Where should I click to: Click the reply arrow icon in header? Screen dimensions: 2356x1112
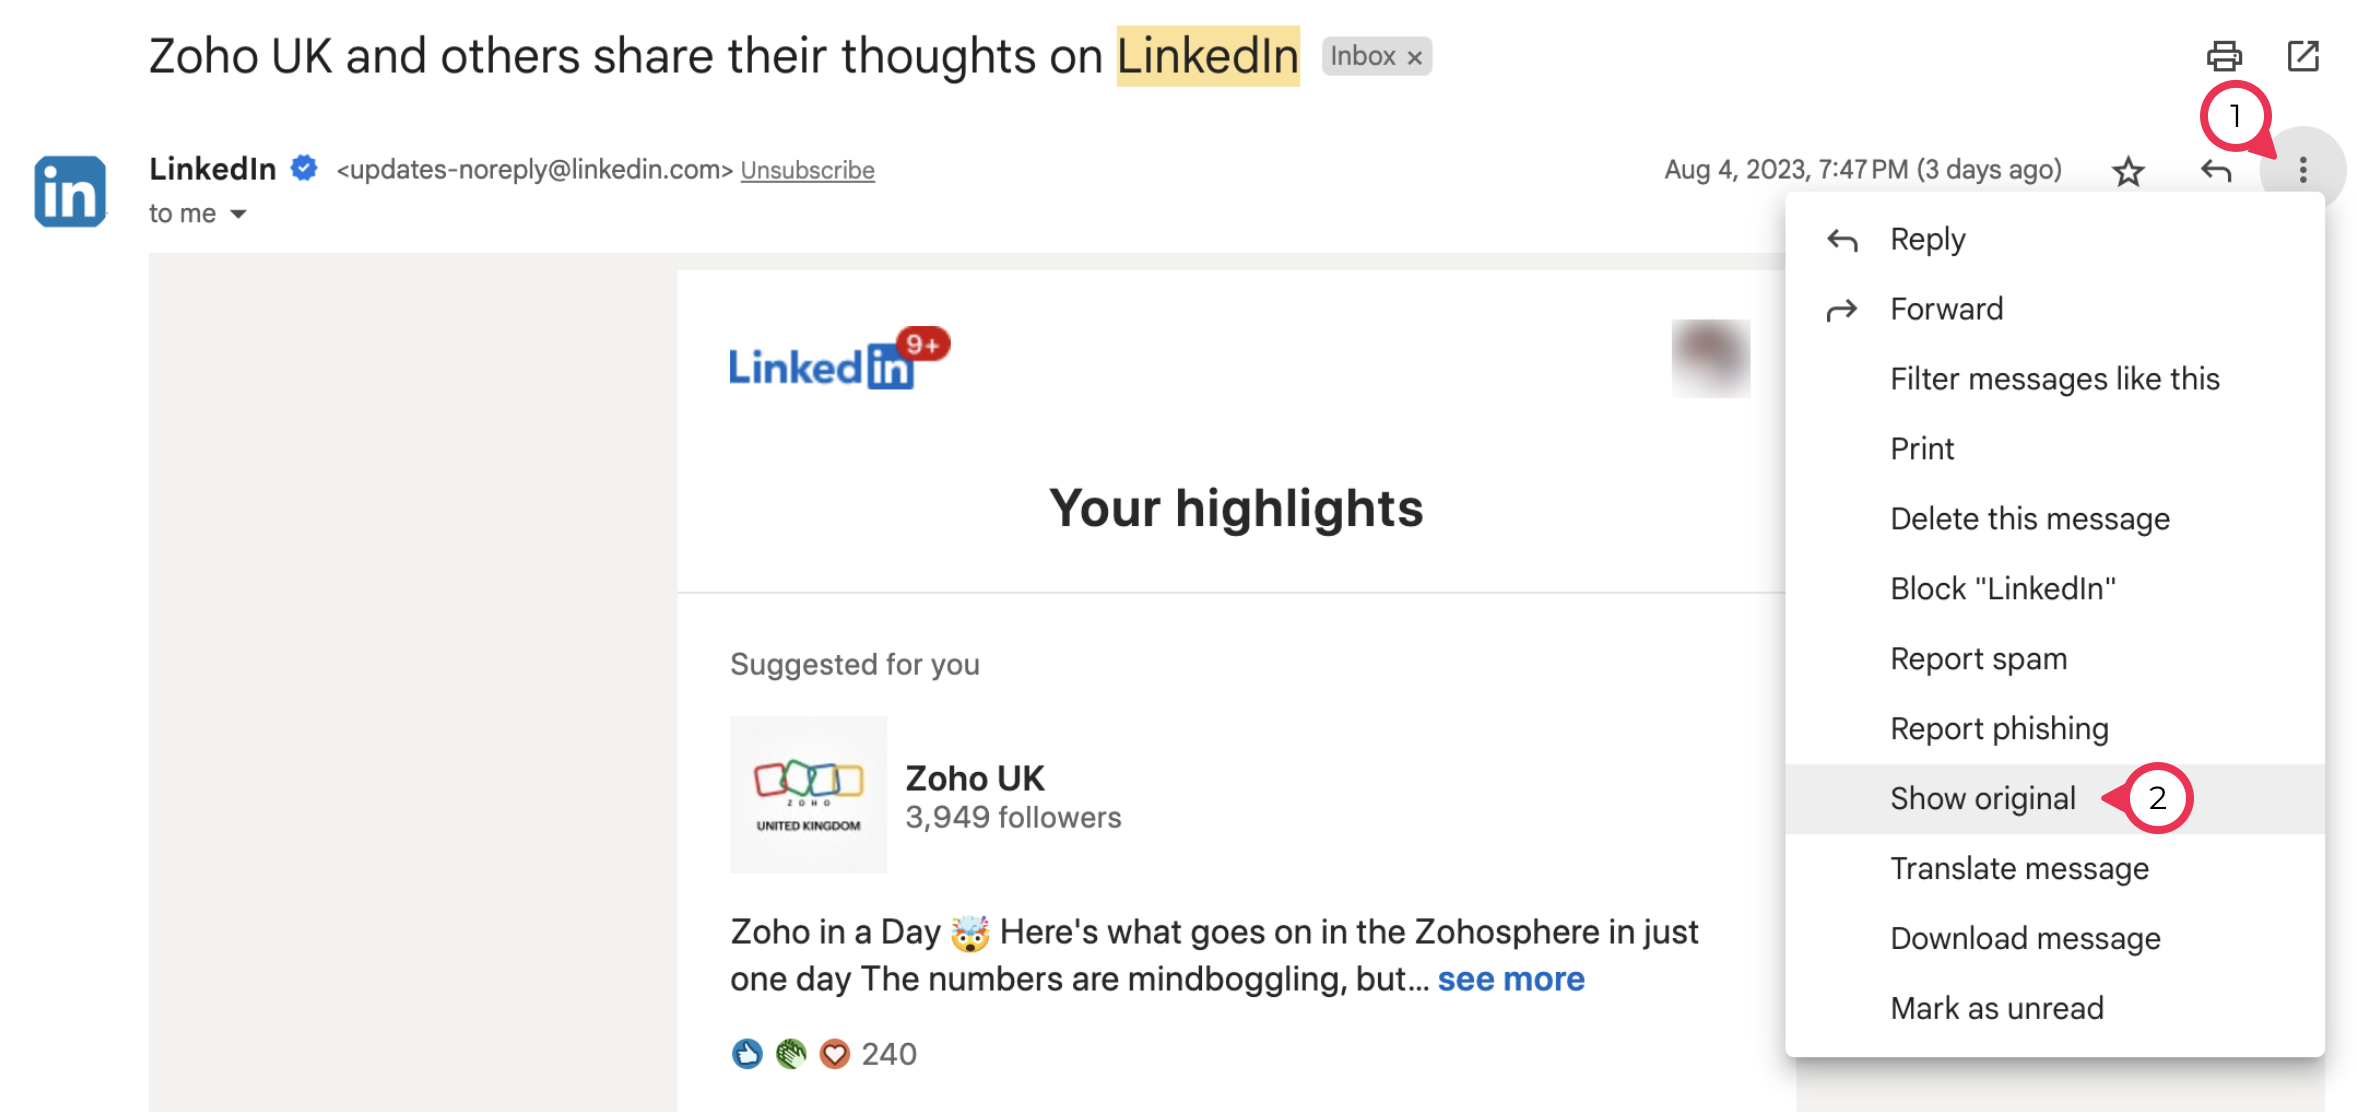click(x=2216, y=171)
